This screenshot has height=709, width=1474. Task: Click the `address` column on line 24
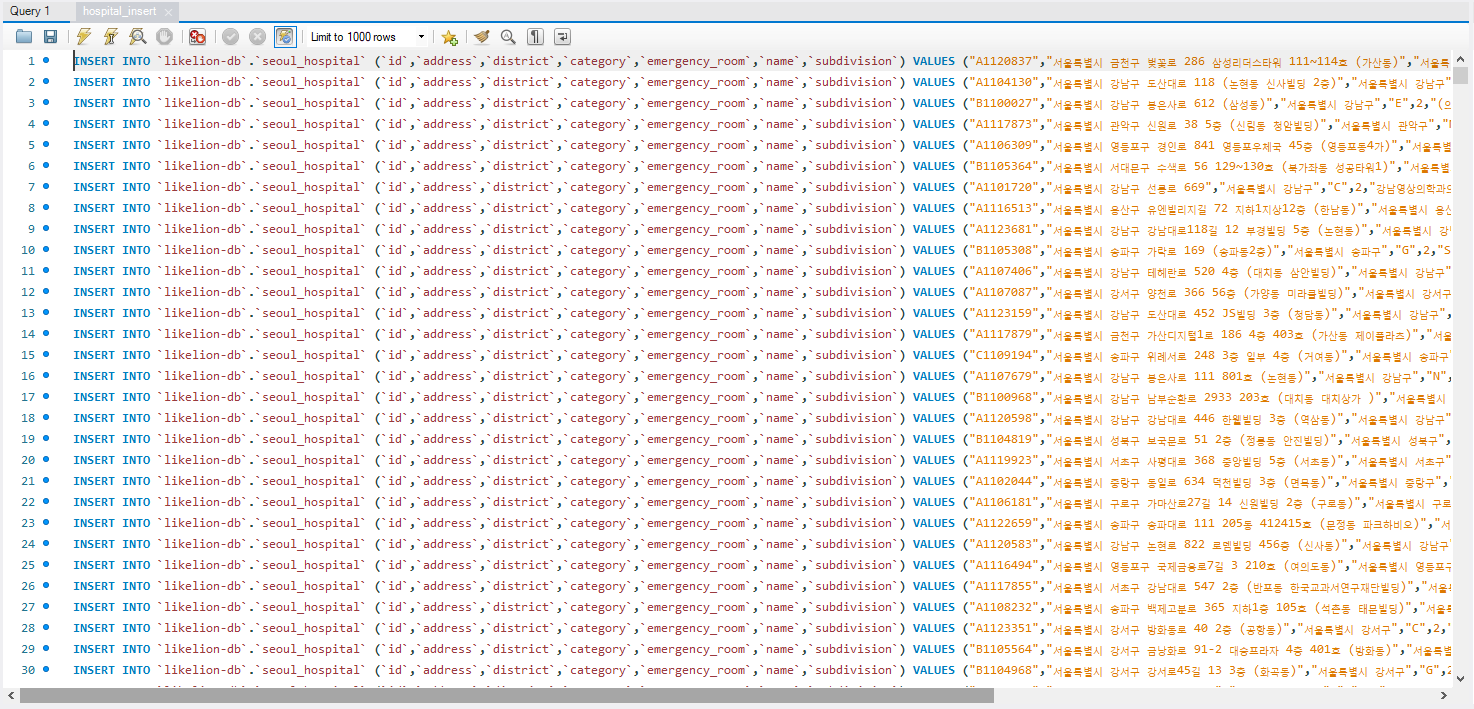tap(449, 544)
